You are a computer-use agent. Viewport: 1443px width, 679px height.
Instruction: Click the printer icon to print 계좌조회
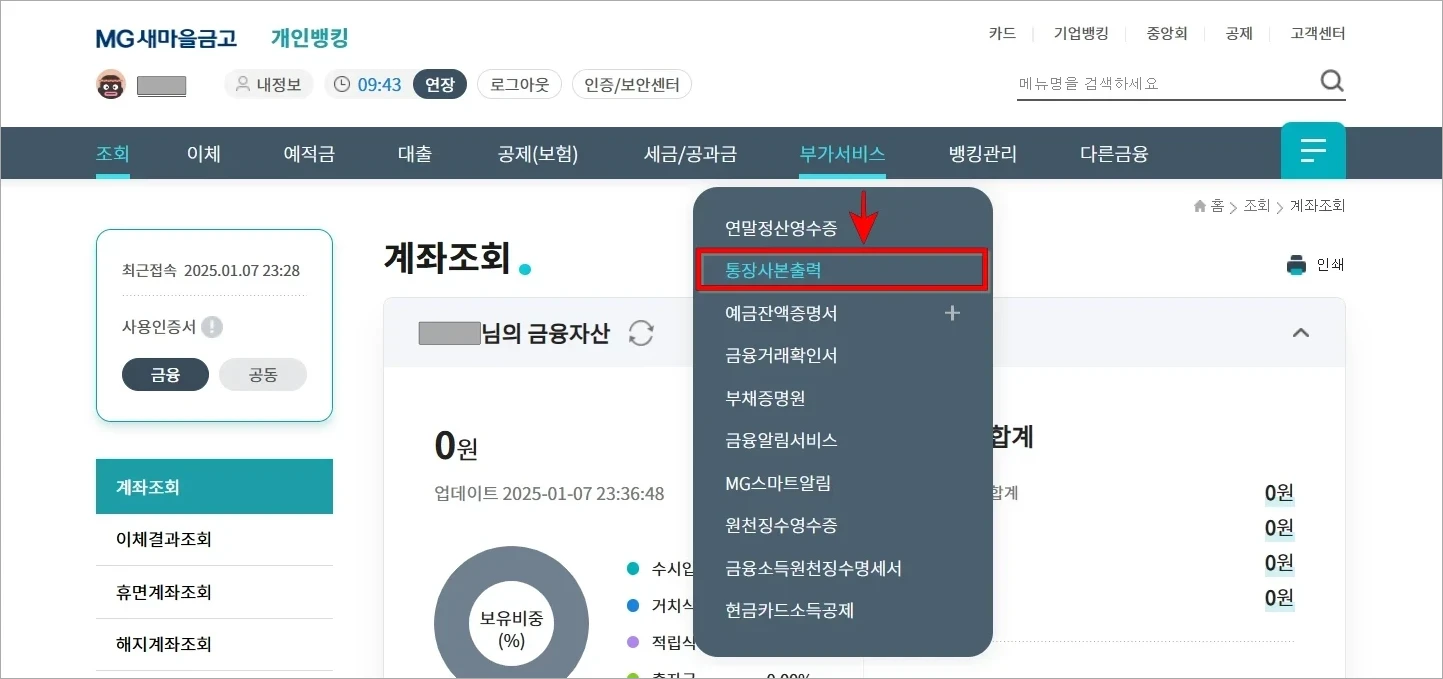(1296, 264)
